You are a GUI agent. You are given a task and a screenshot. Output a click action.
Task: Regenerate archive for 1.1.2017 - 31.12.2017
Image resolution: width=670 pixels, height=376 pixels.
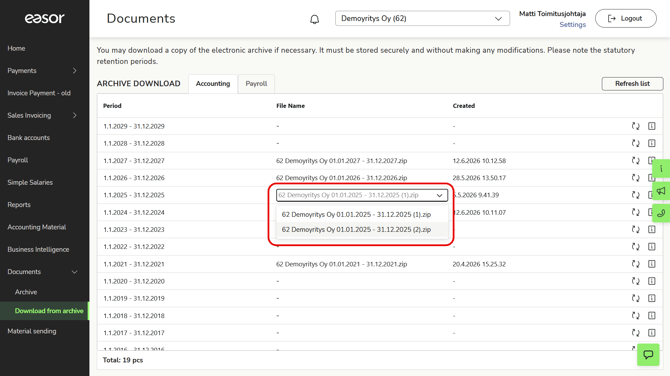pos(635,333)
